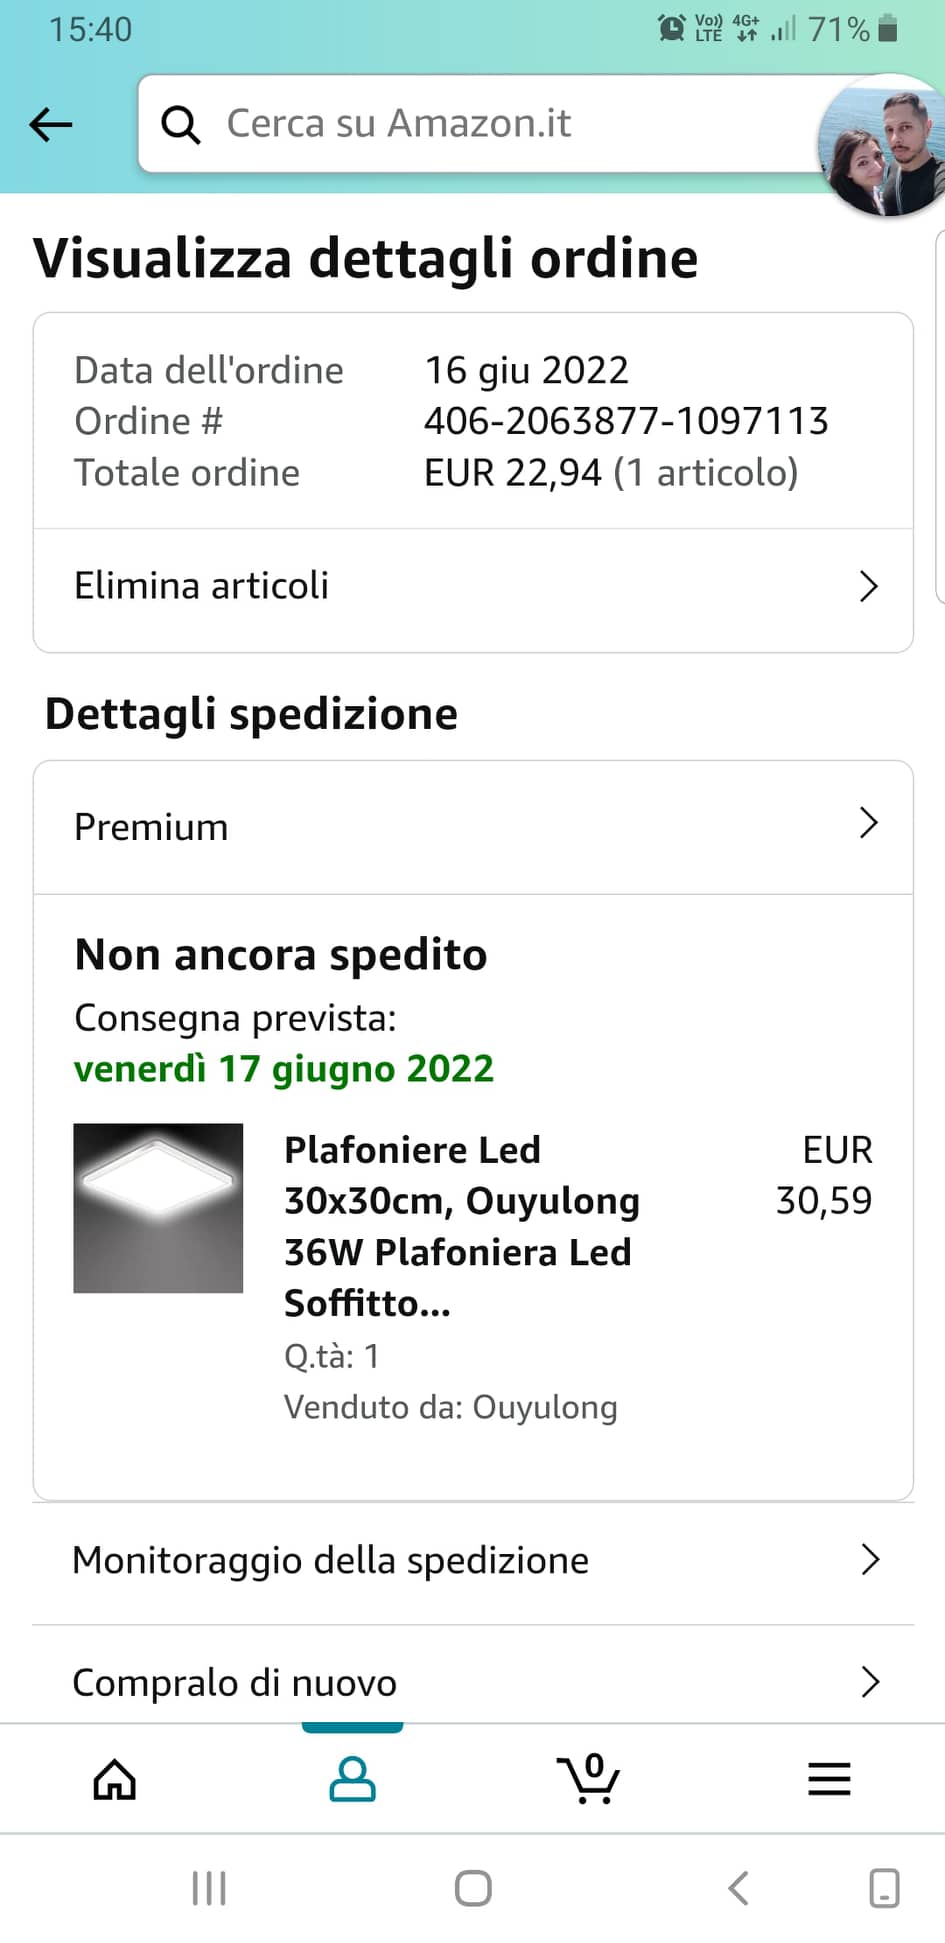The height and width of the screenshot is (1943, 945).
Task: Open Compralo di nuovo chevron
Action: pyautogui.click(x=869, y=1682)
